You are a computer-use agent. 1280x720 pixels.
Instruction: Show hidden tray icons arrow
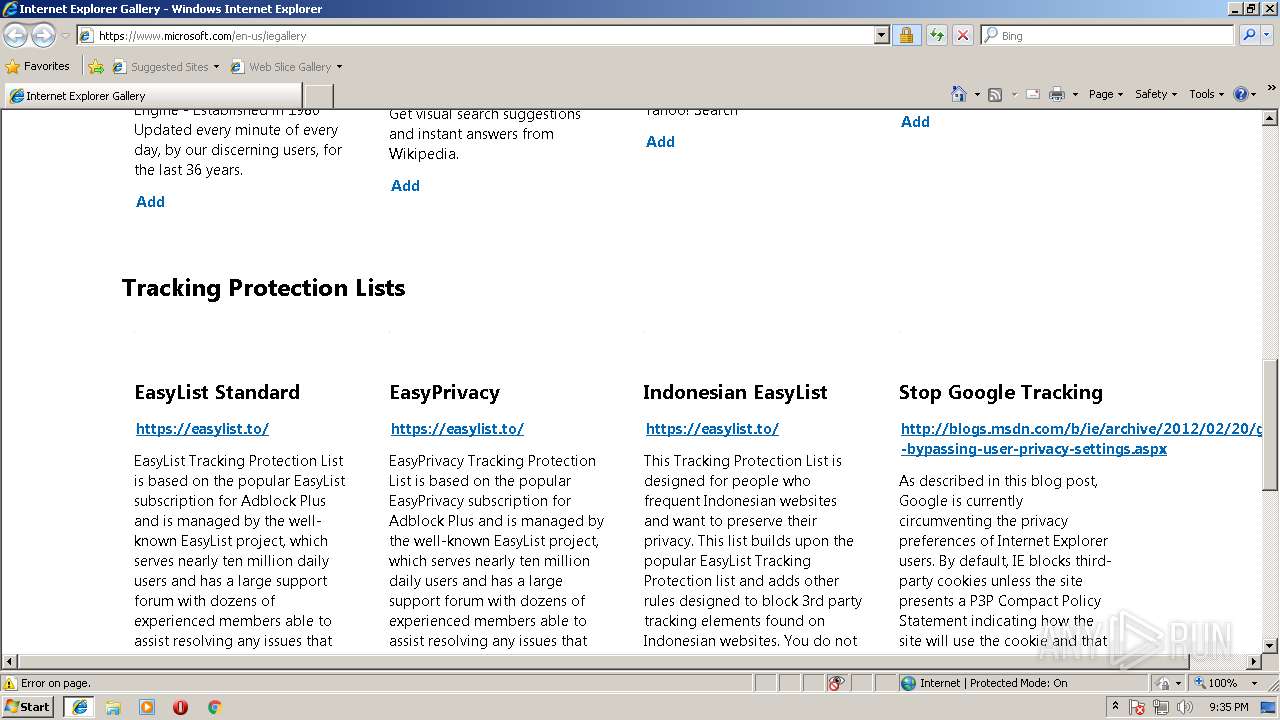click(x=1116, y=707)
